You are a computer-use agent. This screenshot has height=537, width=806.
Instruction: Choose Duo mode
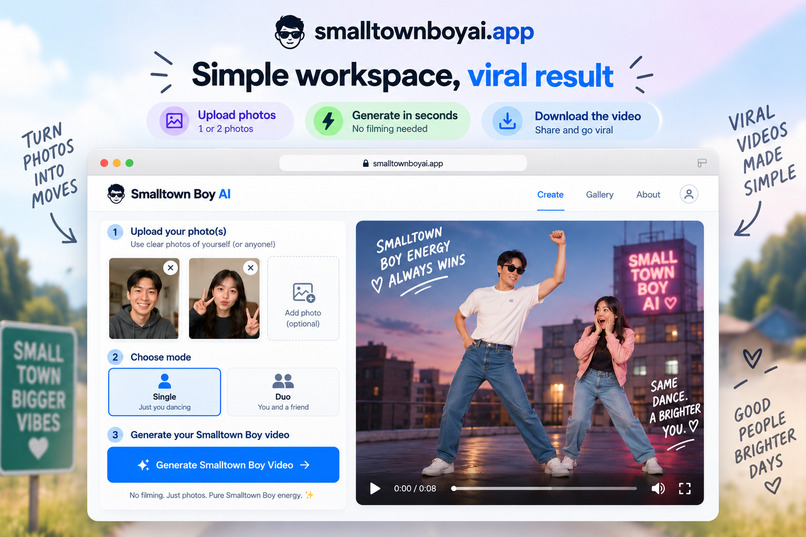pyautogui.click(x=283, y=392)
